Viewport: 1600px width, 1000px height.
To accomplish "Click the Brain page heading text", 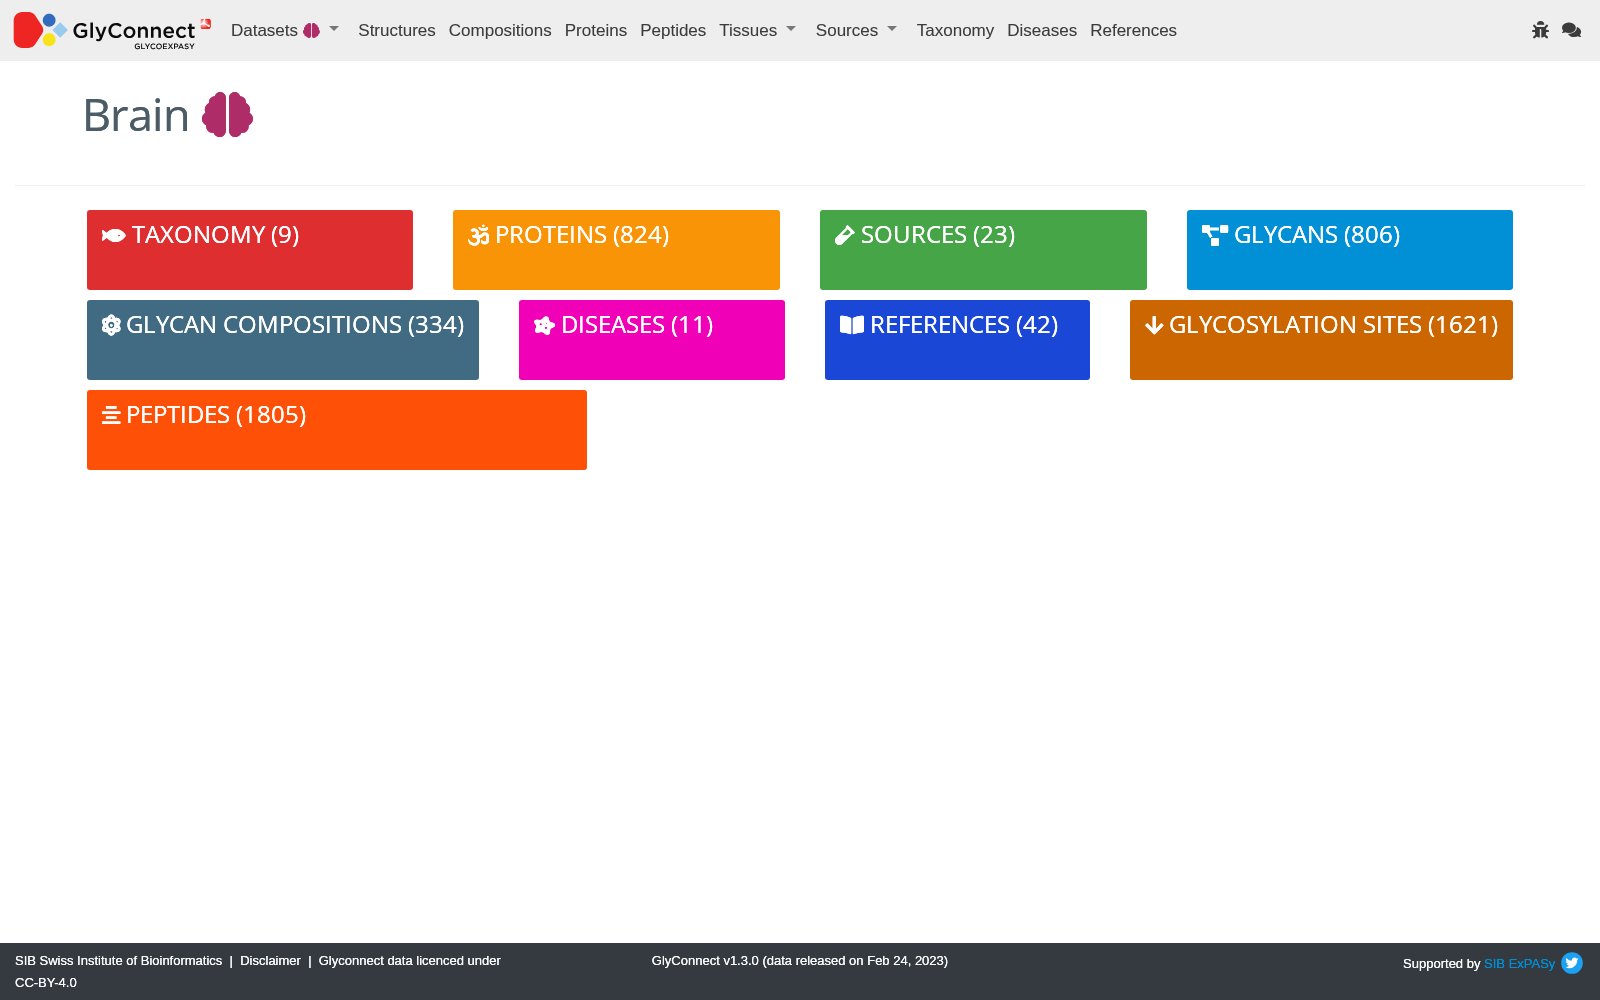I will point(136,115).
